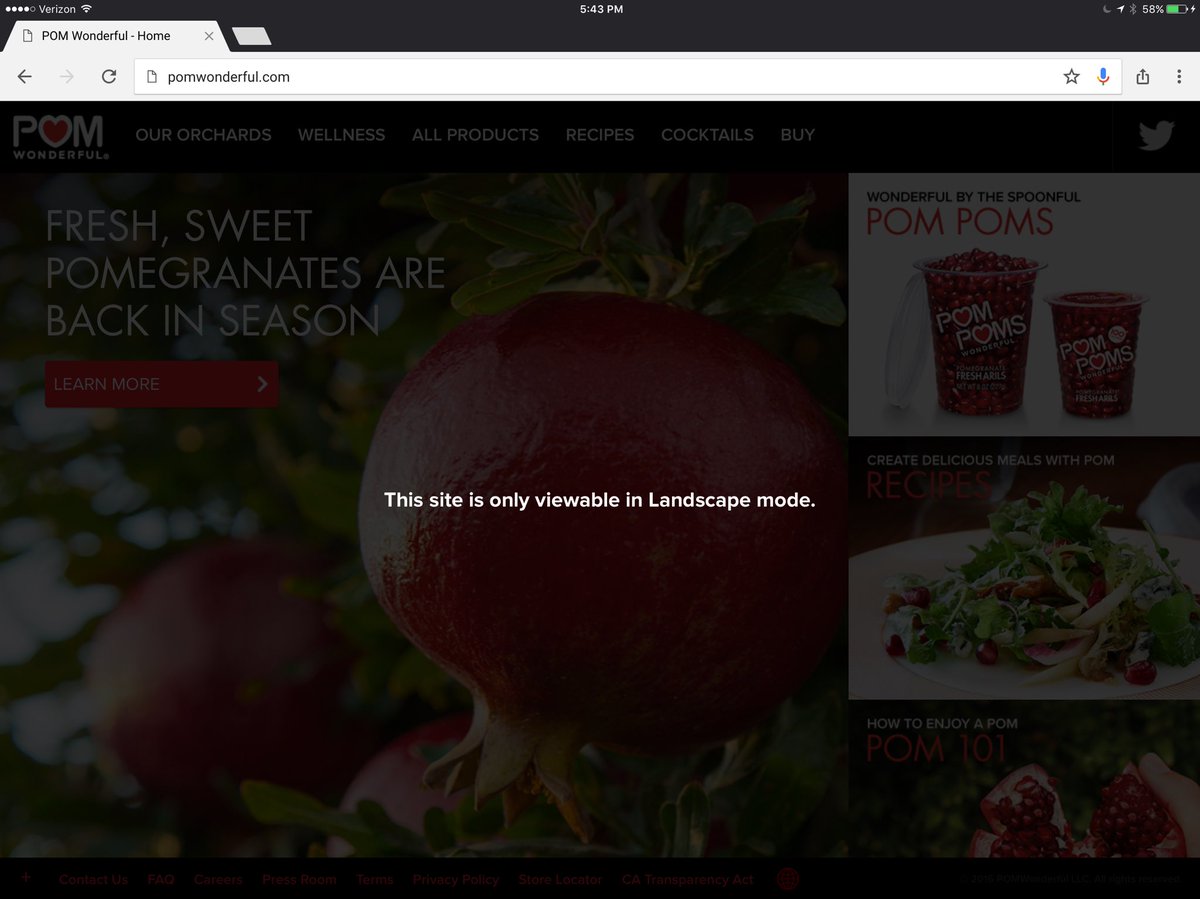Open the Recipes navigation item
Screen dimensions: 1200x899
(x=600, y=135)
